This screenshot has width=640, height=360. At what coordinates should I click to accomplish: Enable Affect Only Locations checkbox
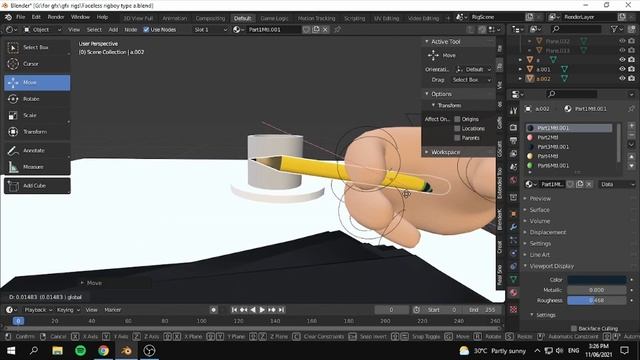click(x=457, y=129)
